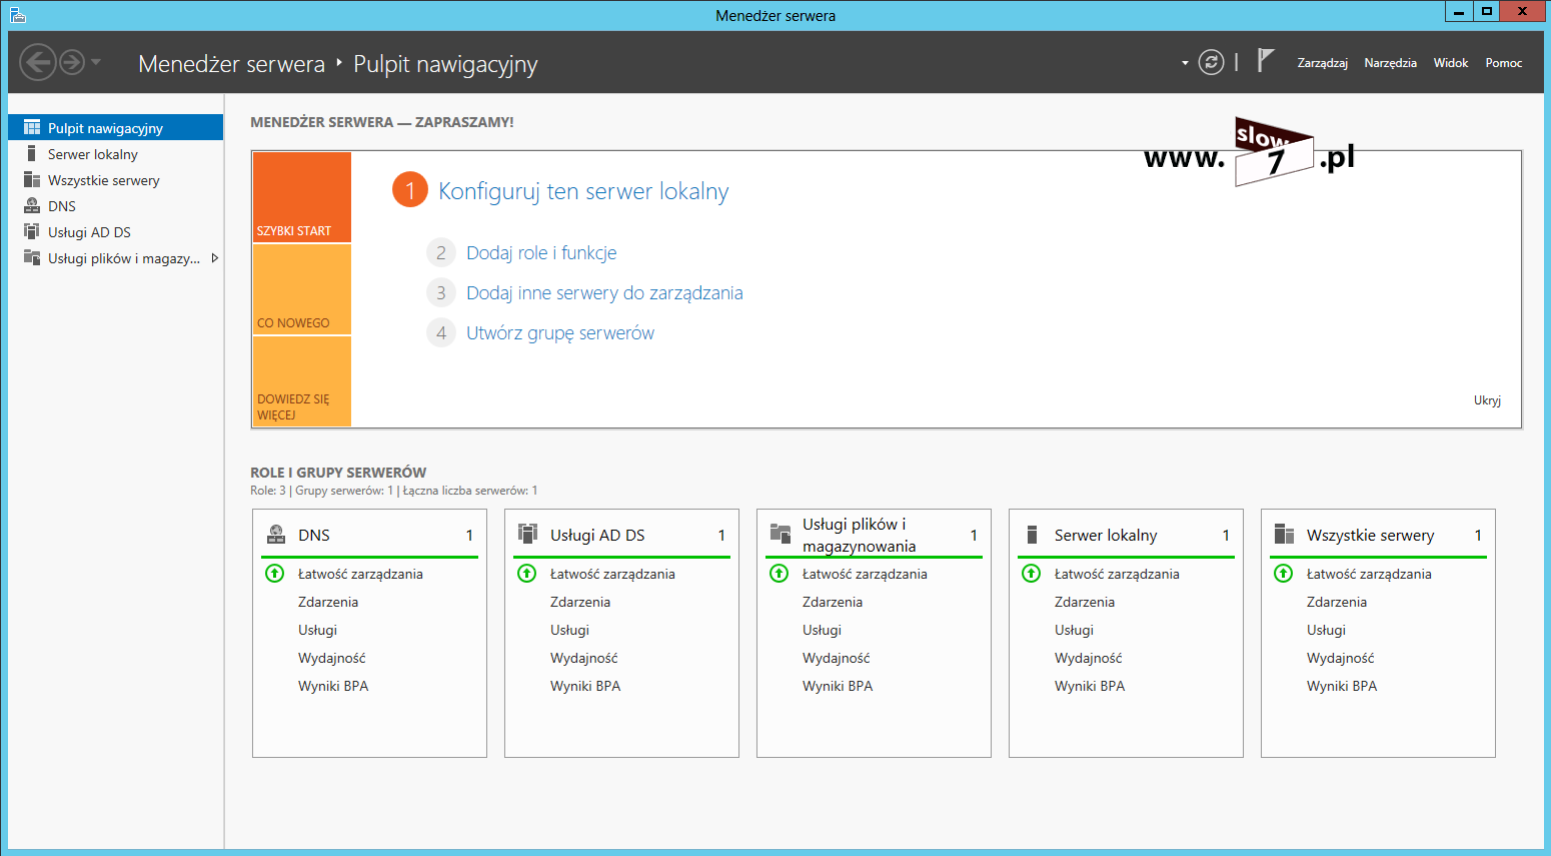1551x856 pixels.
Task: Click the Usługi AD DS sidebar icon
Action: pyautogui.click(x=32, y=231)
